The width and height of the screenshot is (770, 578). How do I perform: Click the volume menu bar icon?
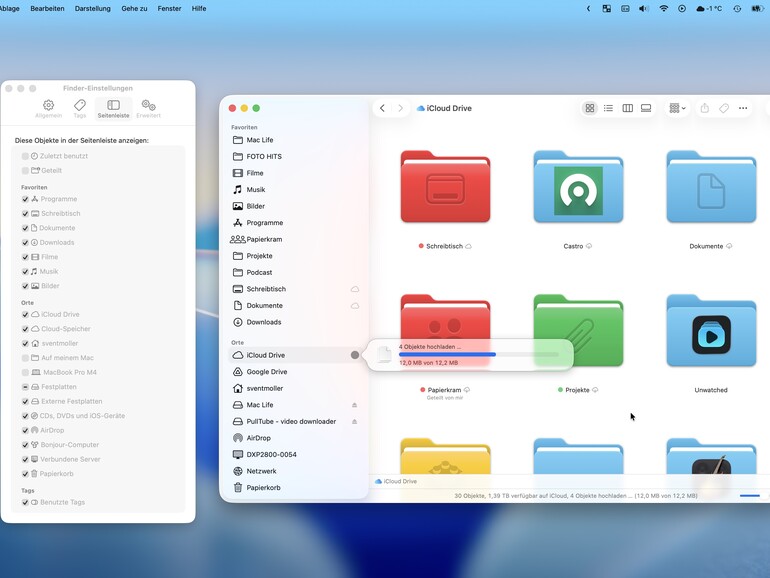[x=644, y=8]
